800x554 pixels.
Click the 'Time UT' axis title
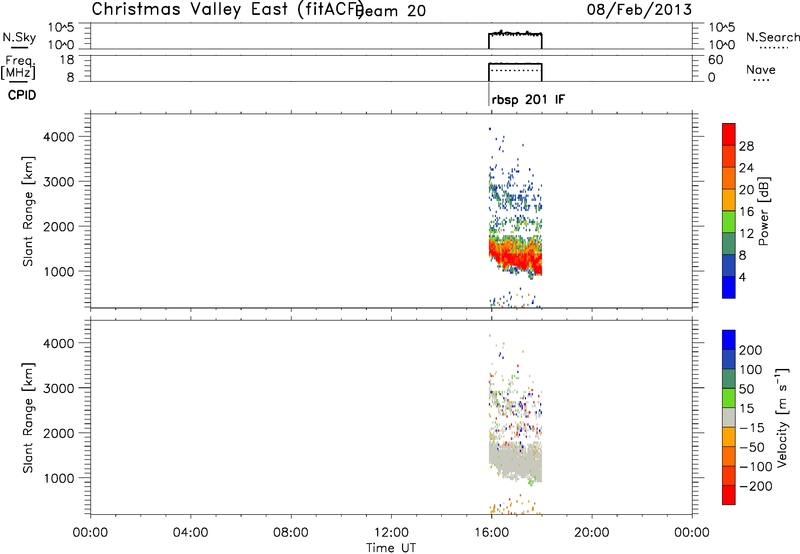pyautogui.click(x=391, y=548)
